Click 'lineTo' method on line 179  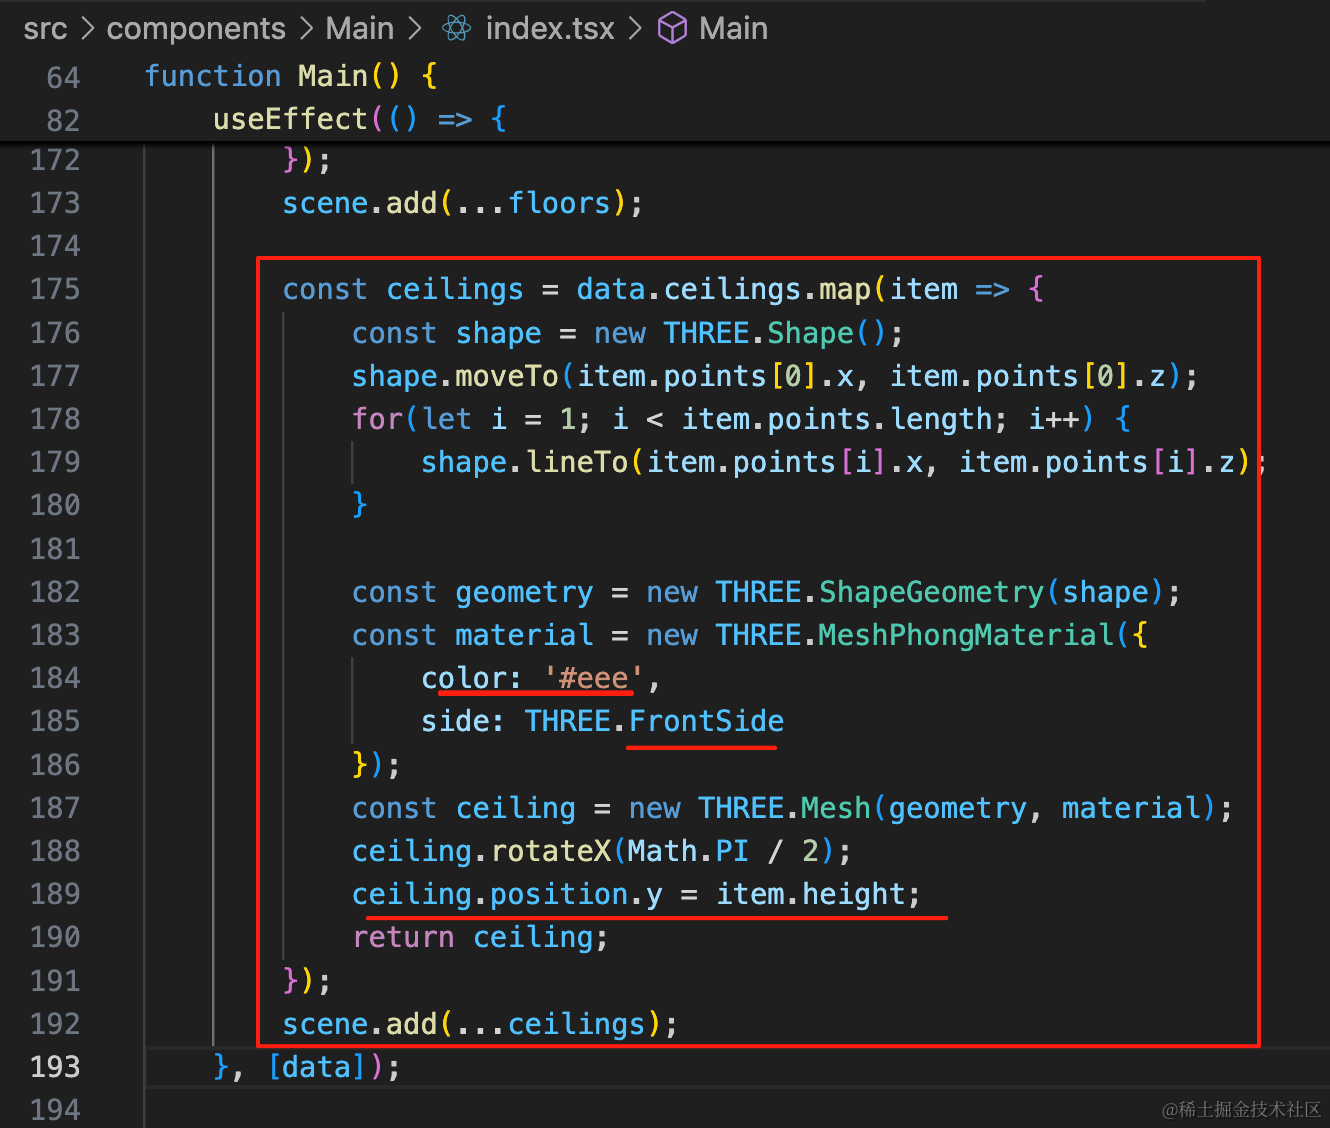[x=576, y=462]
